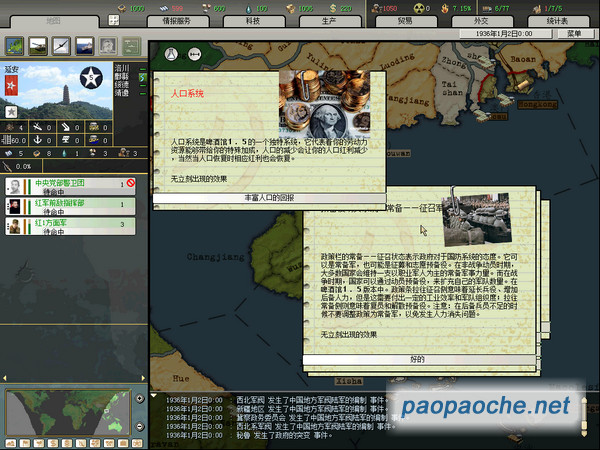Screen dimensions: 600x450
Task: Switch to the 科技 tab
Action: (252, 20)
